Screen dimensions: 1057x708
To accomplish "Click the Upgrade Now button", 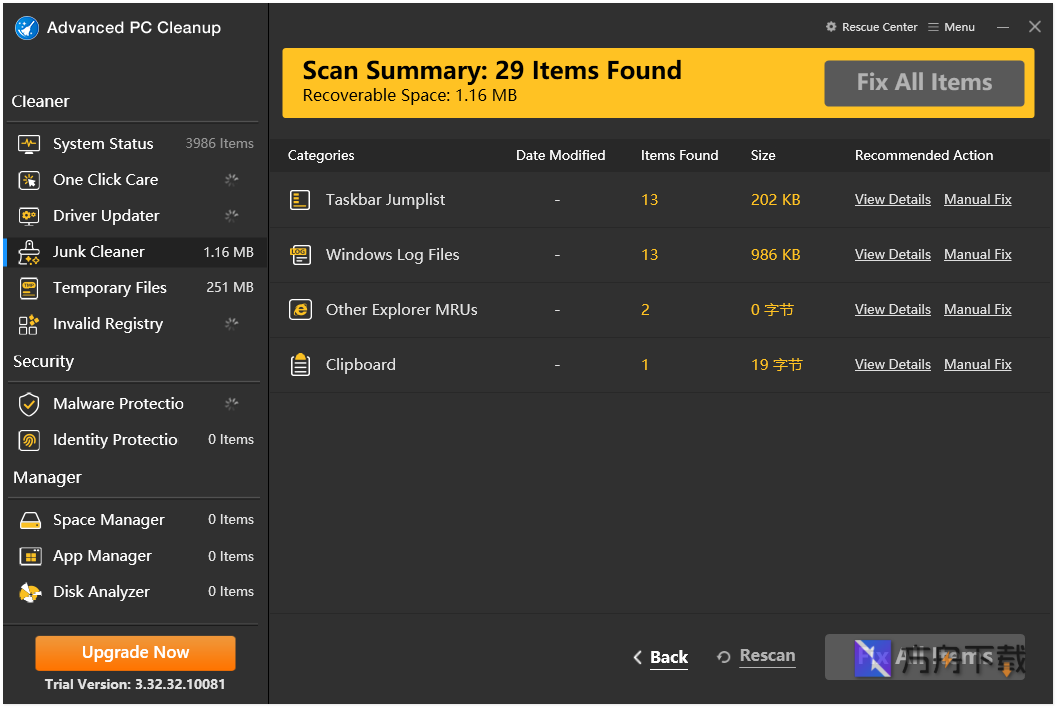I will pos(135,653).
